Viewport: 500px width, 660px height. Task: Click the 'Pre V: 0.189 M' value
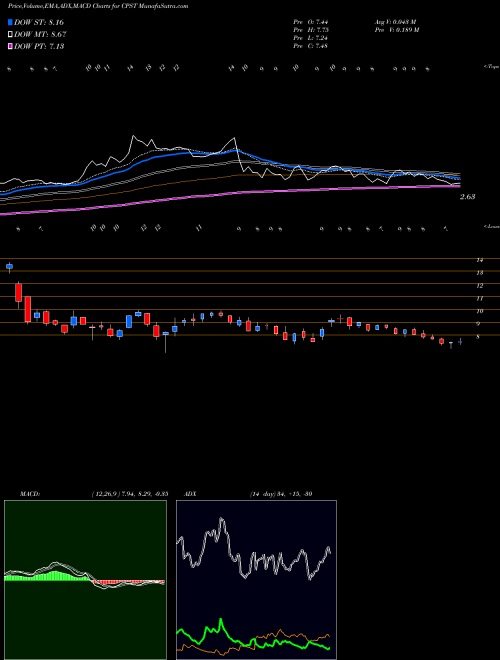pyautogui.click(x=396, y=30)
